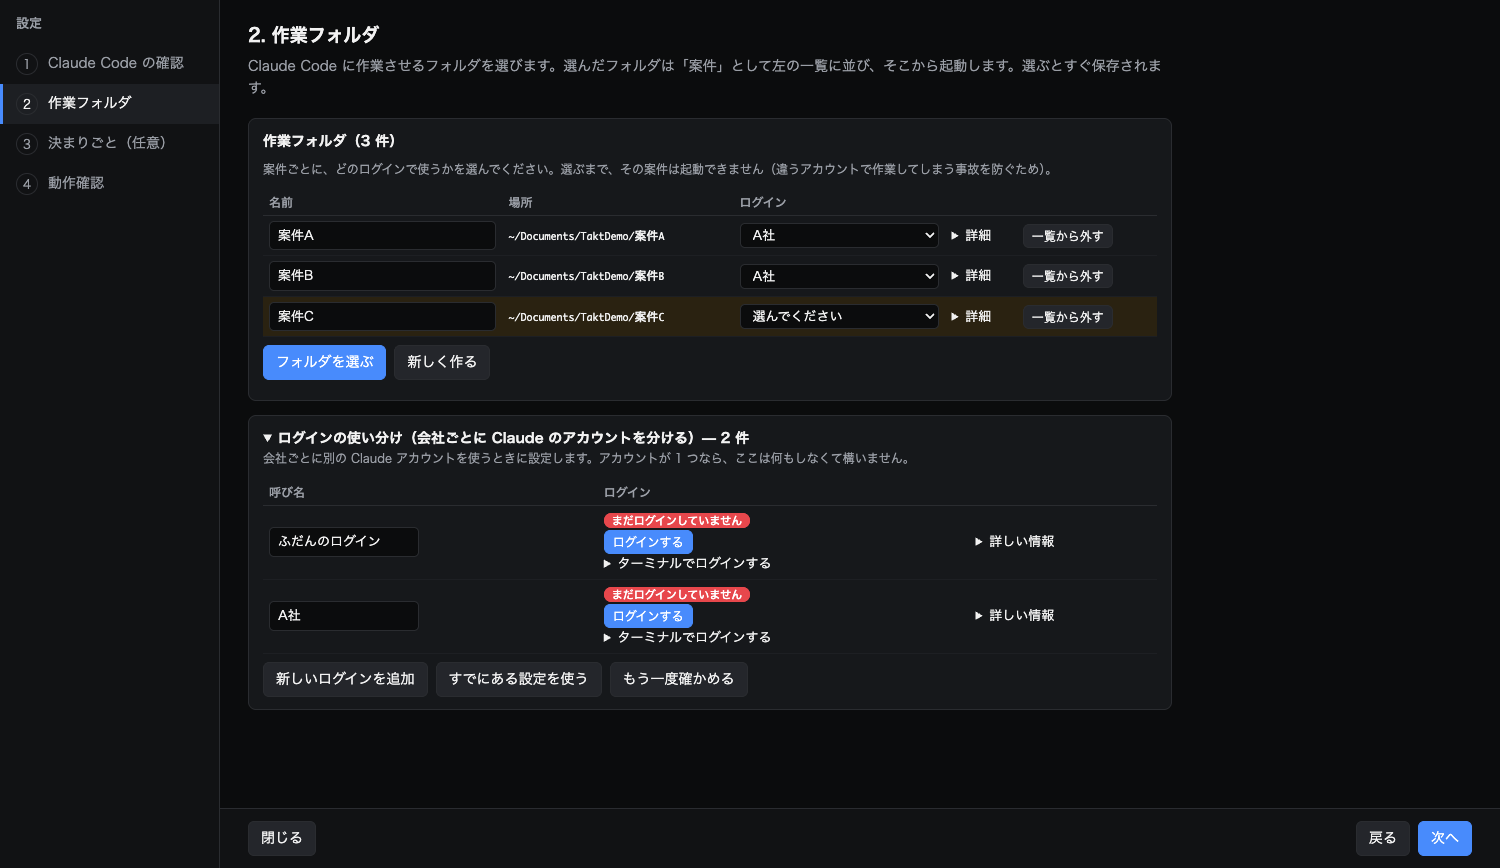Click path text ~/Documents/TaktDemo/案件C
The width and height of the screenshot is (1500, 868).
click(586, 317)
